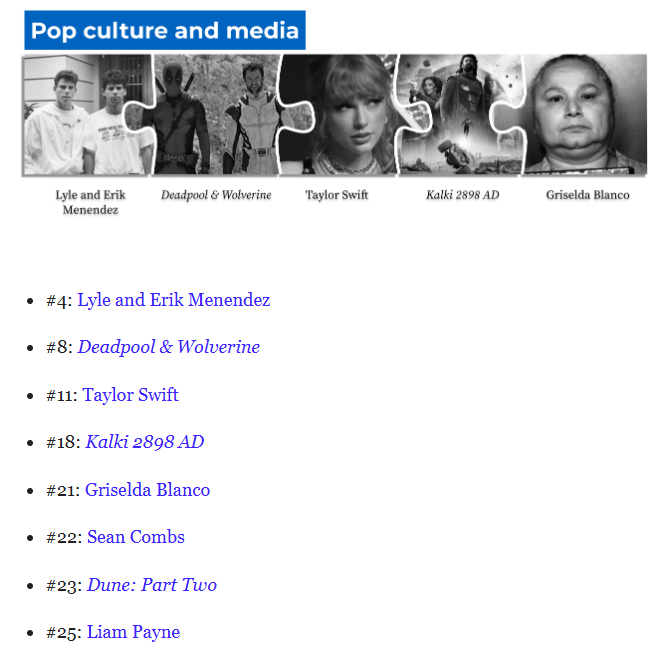657x664 pixels.
Task: Open the Dune: Part Two link
Action: point(151,585)
